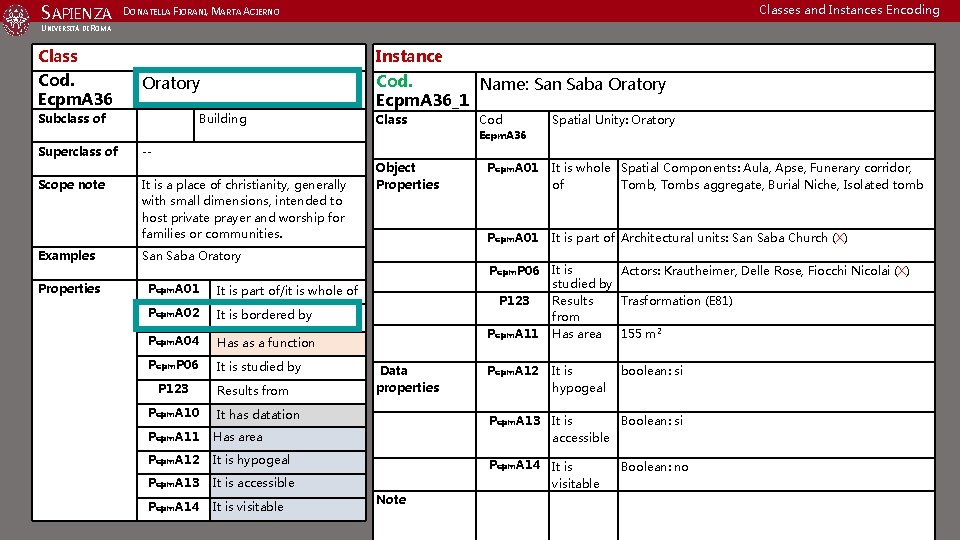Click the 'Data properties' label
This screenshot has height=540, width=960.
(x=408, y=379)
